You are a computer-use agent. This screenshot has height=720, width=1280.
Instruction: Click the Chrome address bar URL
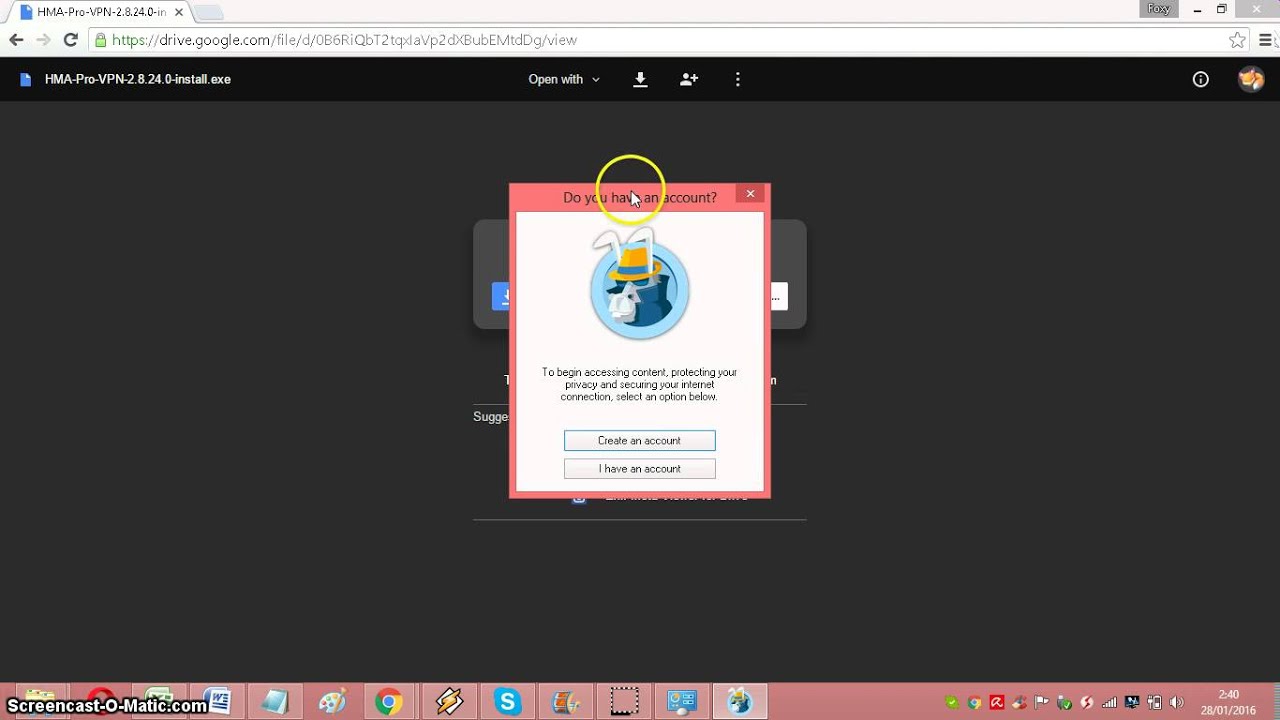(344, 40)
